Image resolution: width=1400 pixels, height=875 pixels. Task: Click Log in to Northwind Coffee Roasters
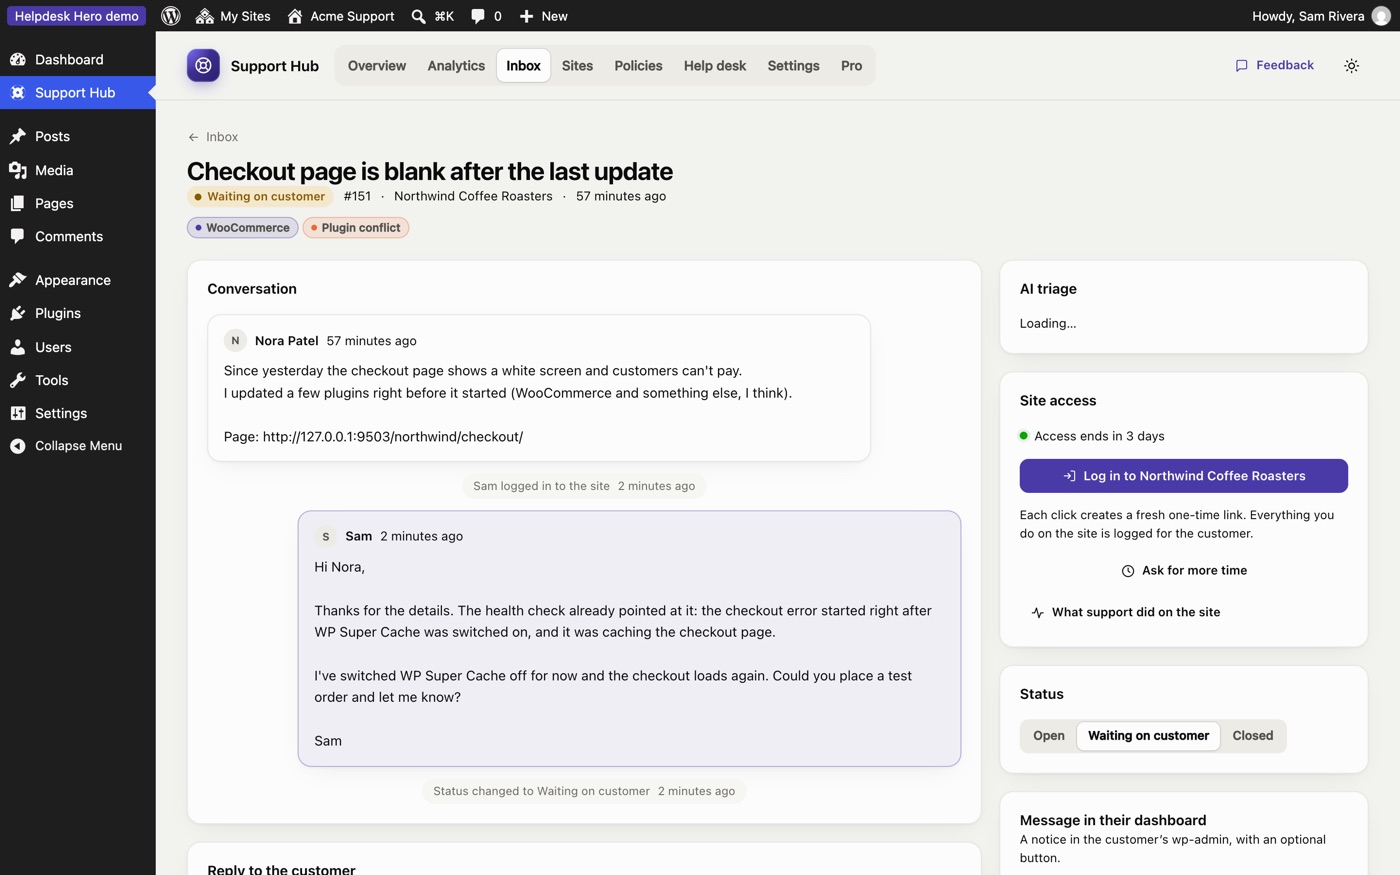click(1183, 476)
